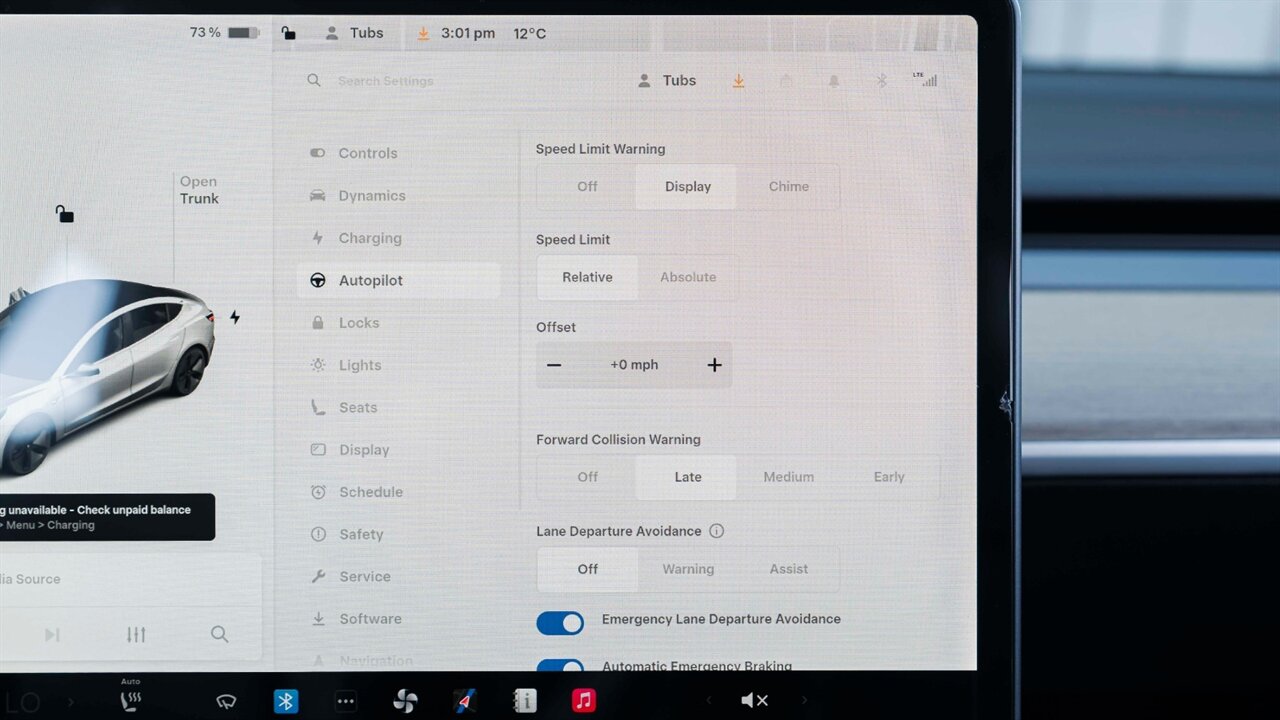Image resolution: width=1280 pixels, height=720 pixels.
Task: Launch the Music app icon
Action: tap(584, 701)
